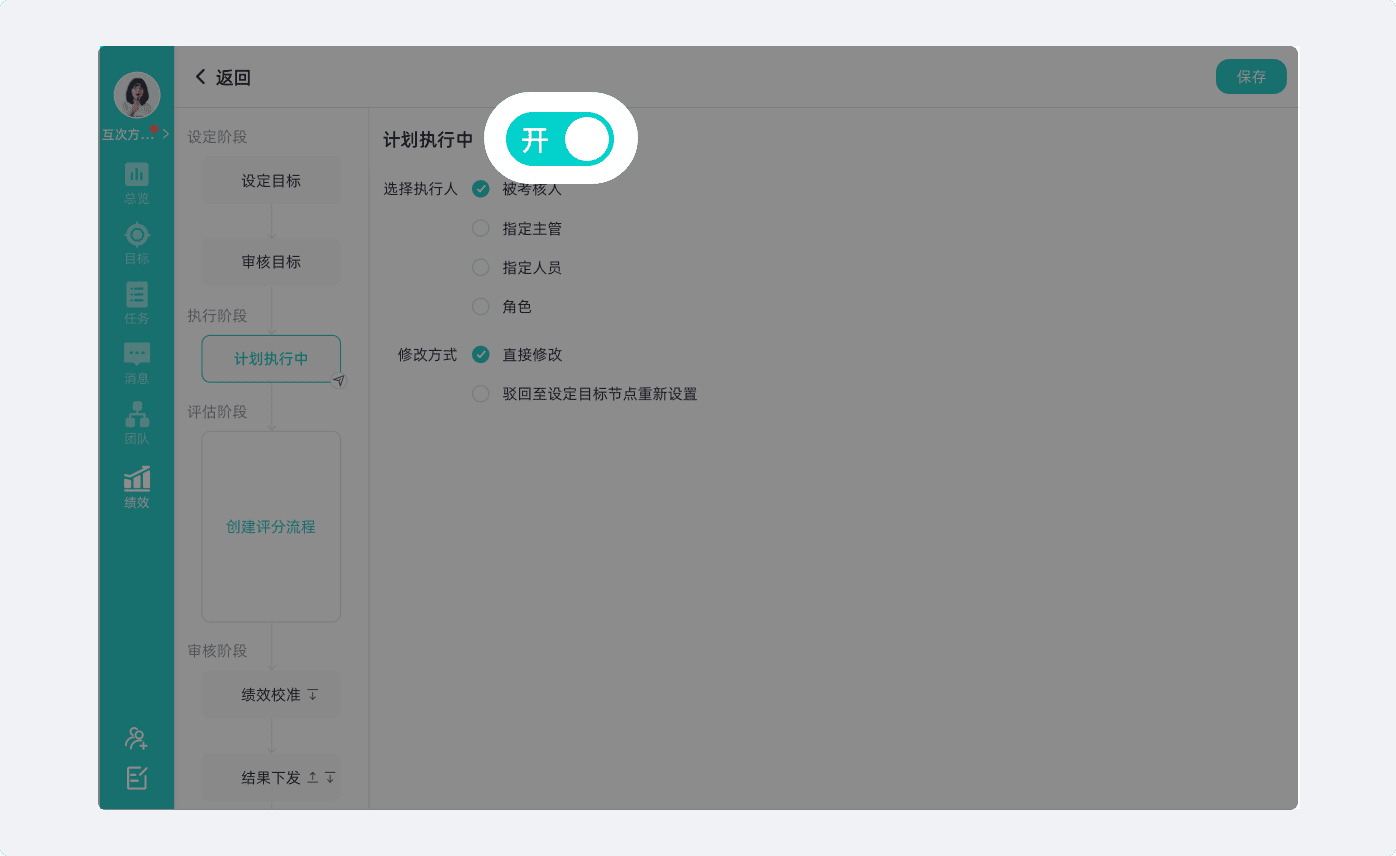The height and width of the screenshot is (856, 1396).
Task: Click the 选择执行人 label
Action: click(x=420, y=189)
